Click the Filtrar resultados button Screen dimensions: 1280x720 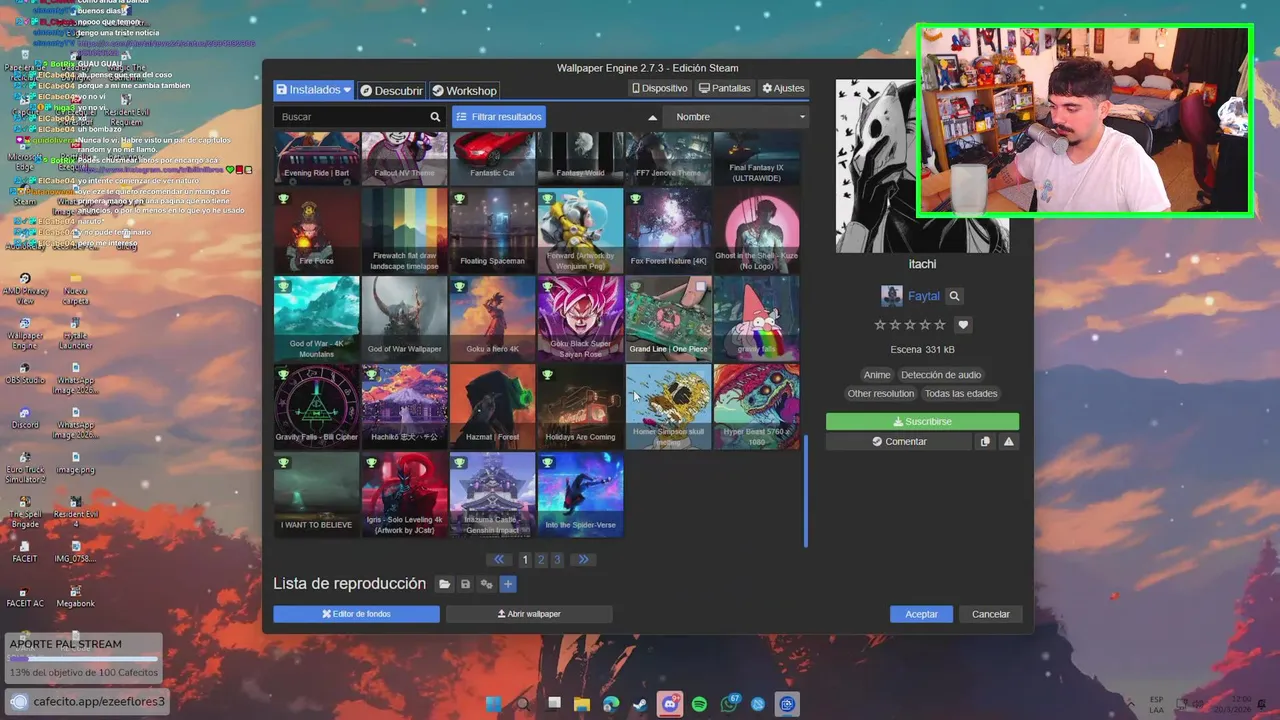pos(499,117)
